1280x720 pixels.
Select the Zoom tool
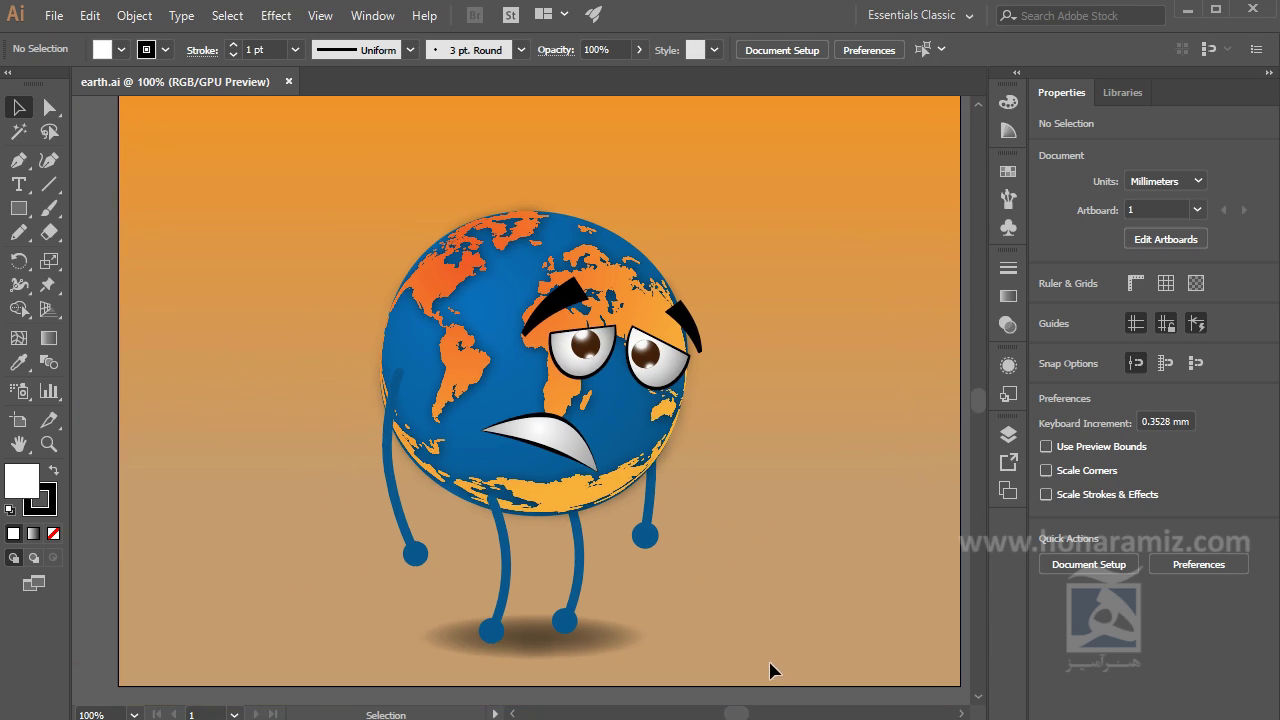49,444
